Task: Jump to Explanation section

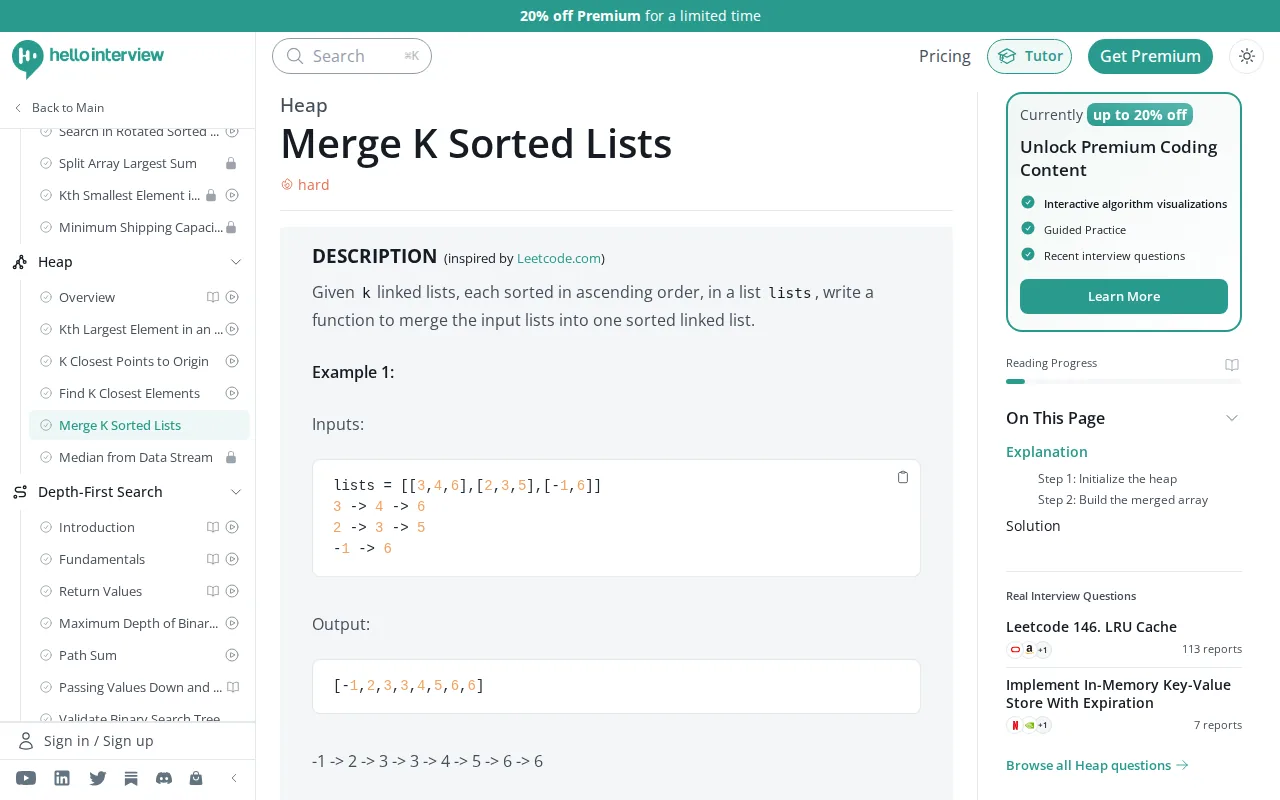Action: click(1046, 452)
